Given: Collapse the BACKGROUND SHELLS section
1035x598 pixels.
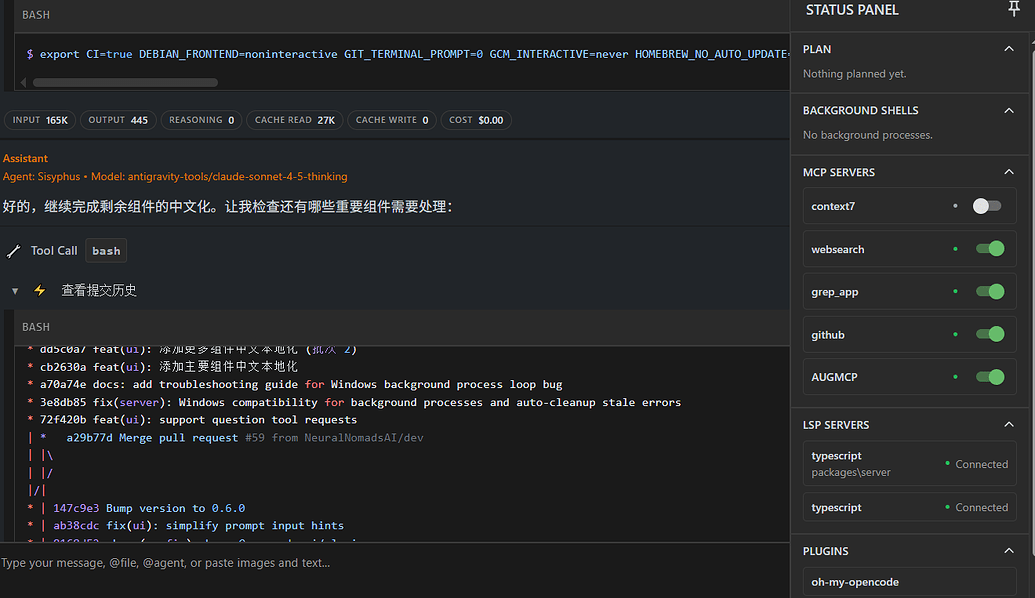Looking at the screenshot, I should click(1009, 110).
